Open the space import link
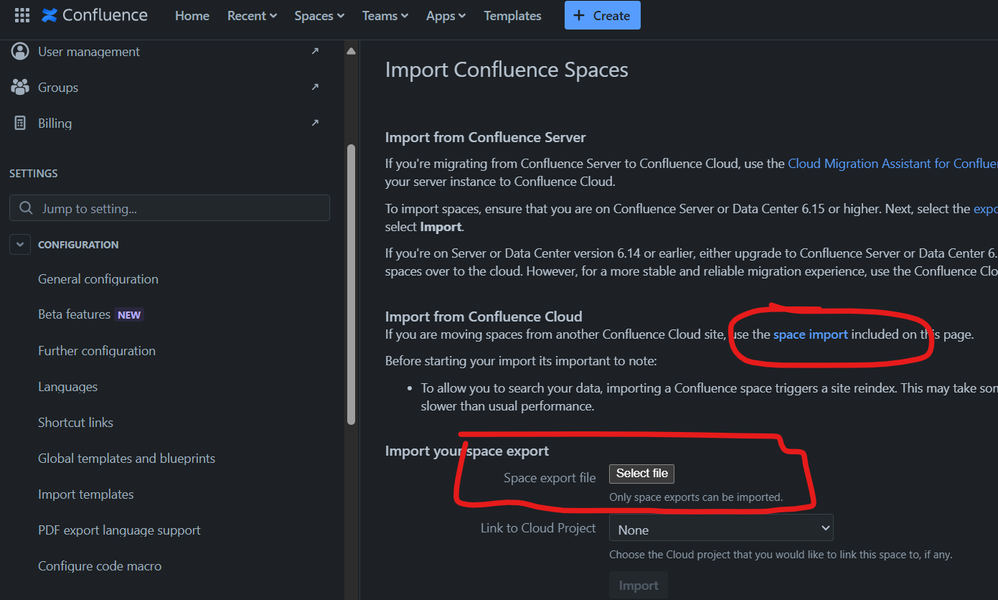Image resolution: width=998 pixels, height=600 pixels. (810, 334)
